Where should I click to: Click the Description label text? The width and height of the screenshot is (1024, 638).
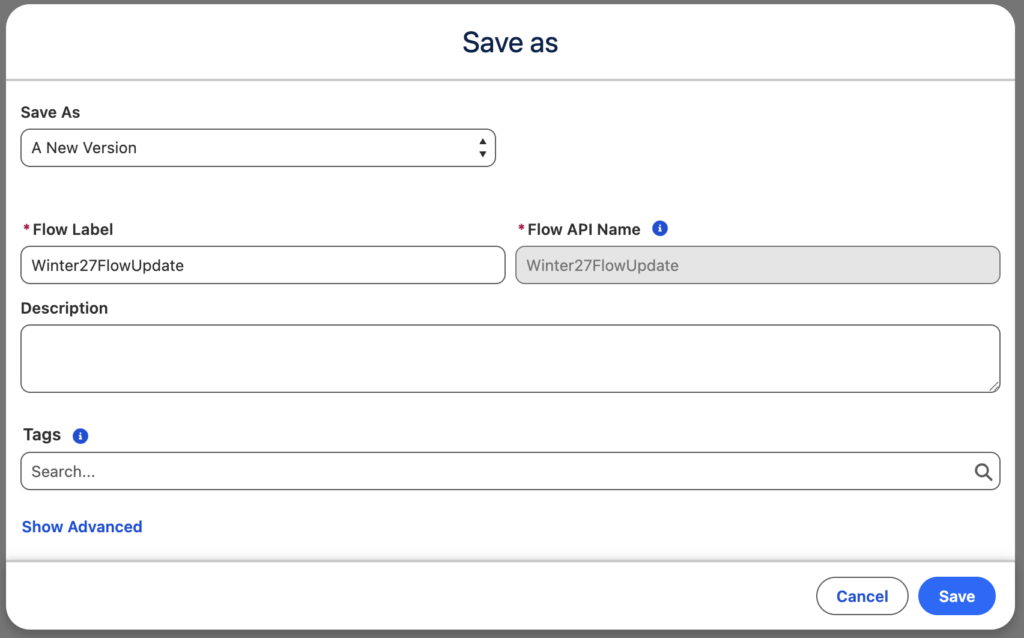(x=64, y=308)
